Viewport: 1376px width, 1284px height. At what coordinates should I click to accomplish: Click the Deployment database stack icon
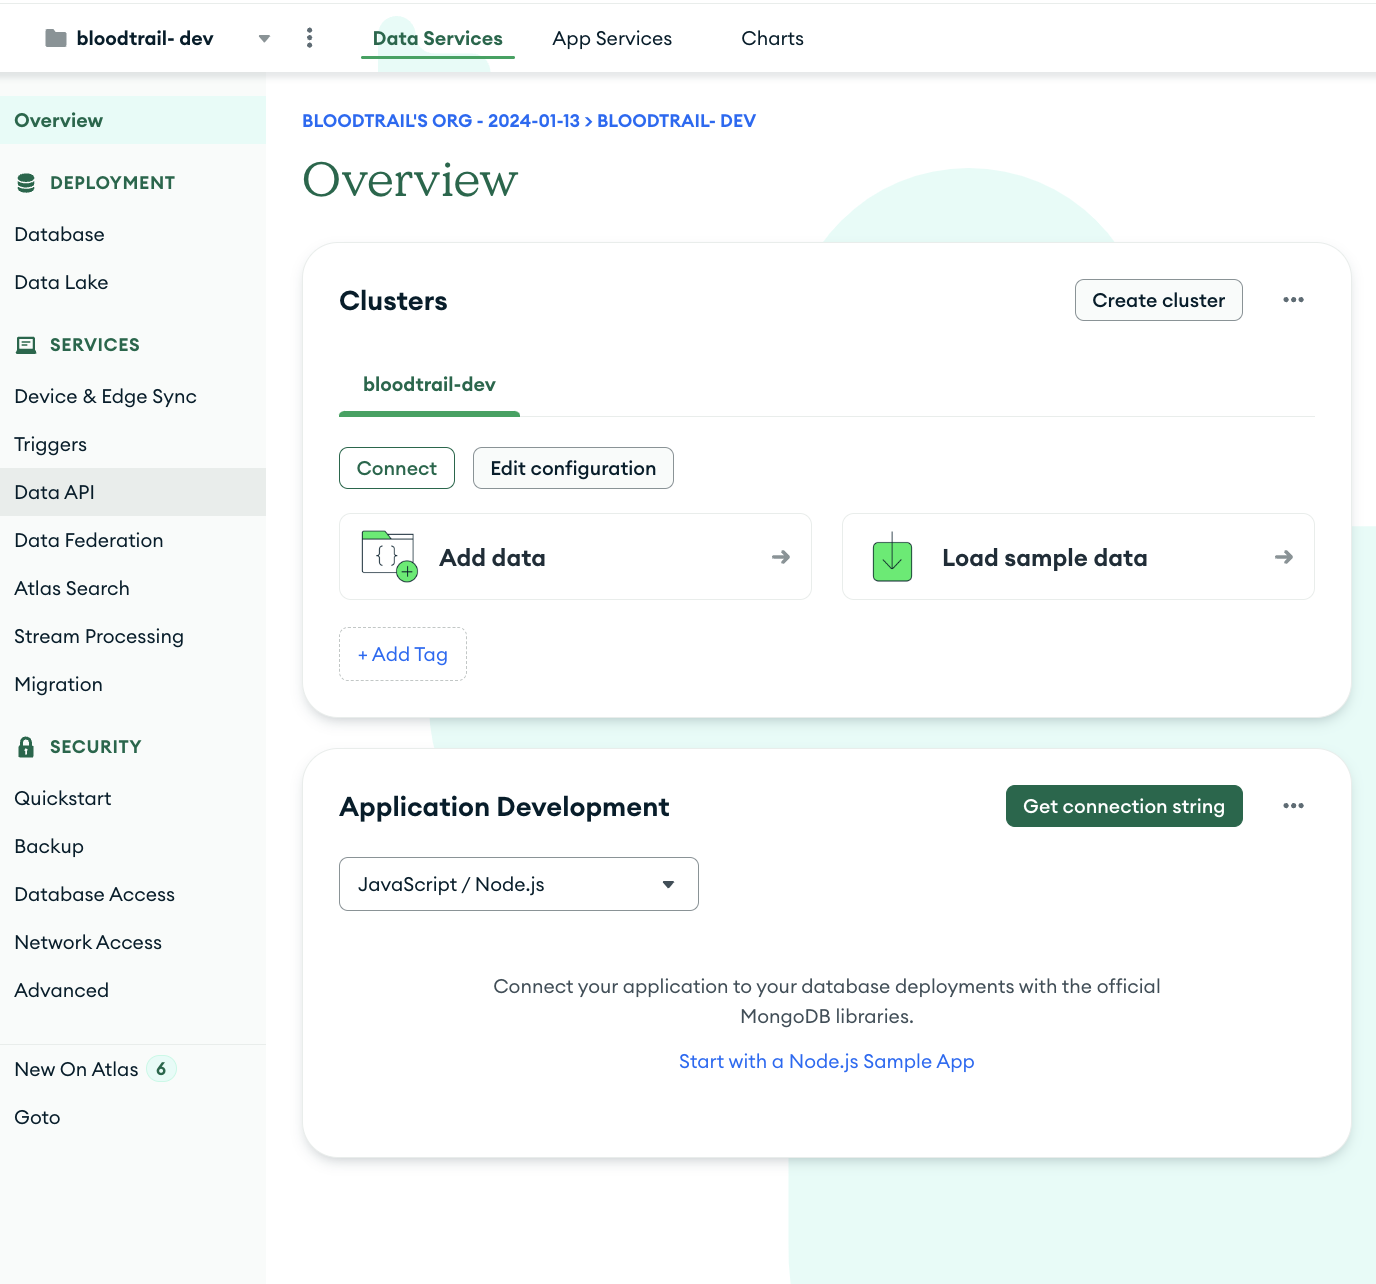27,183
